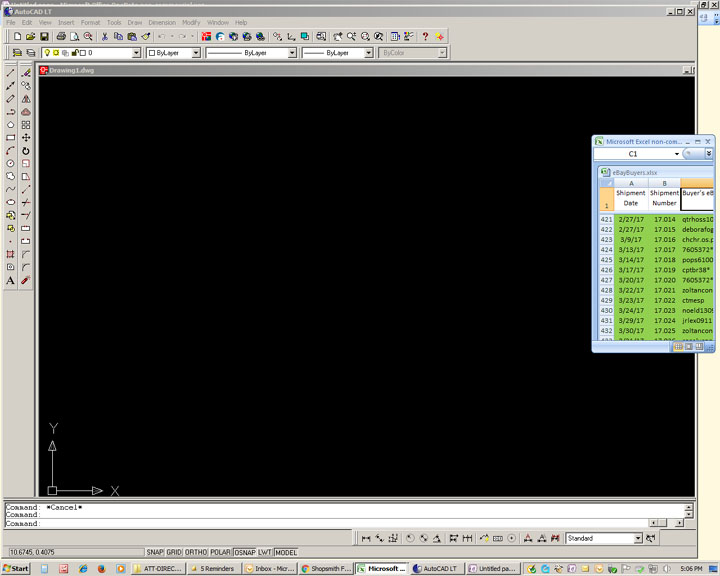Open Shopsmith F... Chrome taskbar button
Image resolution: width=720 pixels, height=576 pixels.
(x=326, y=569)
